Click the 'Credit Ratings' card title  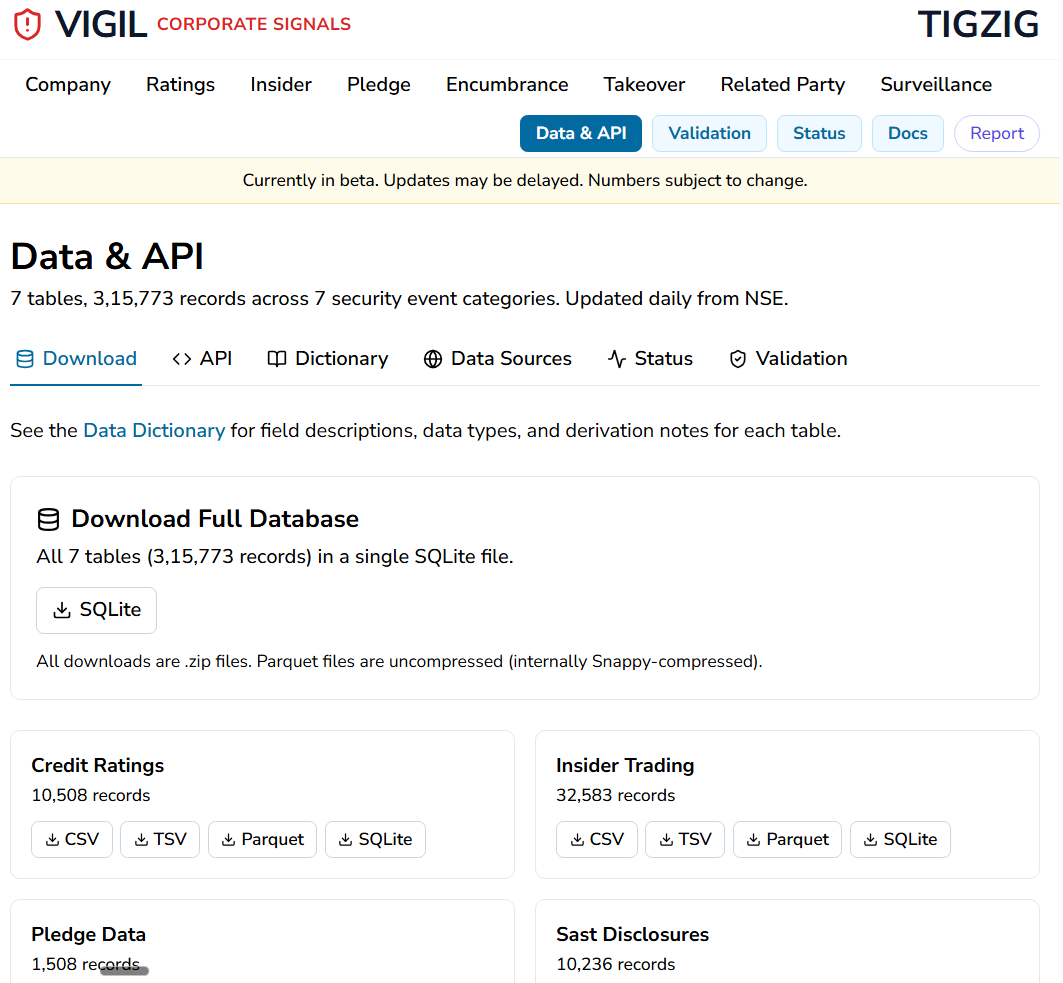[x=98, y=765]
